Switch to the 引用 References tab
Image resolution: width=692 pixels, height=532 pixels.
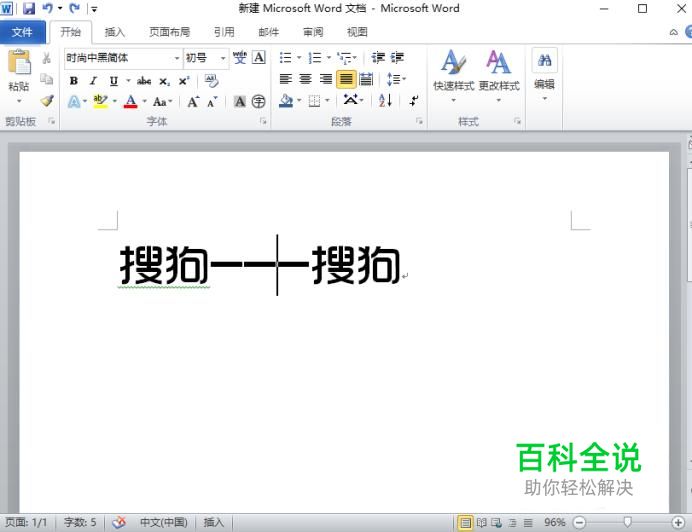[x=224, y=32]
